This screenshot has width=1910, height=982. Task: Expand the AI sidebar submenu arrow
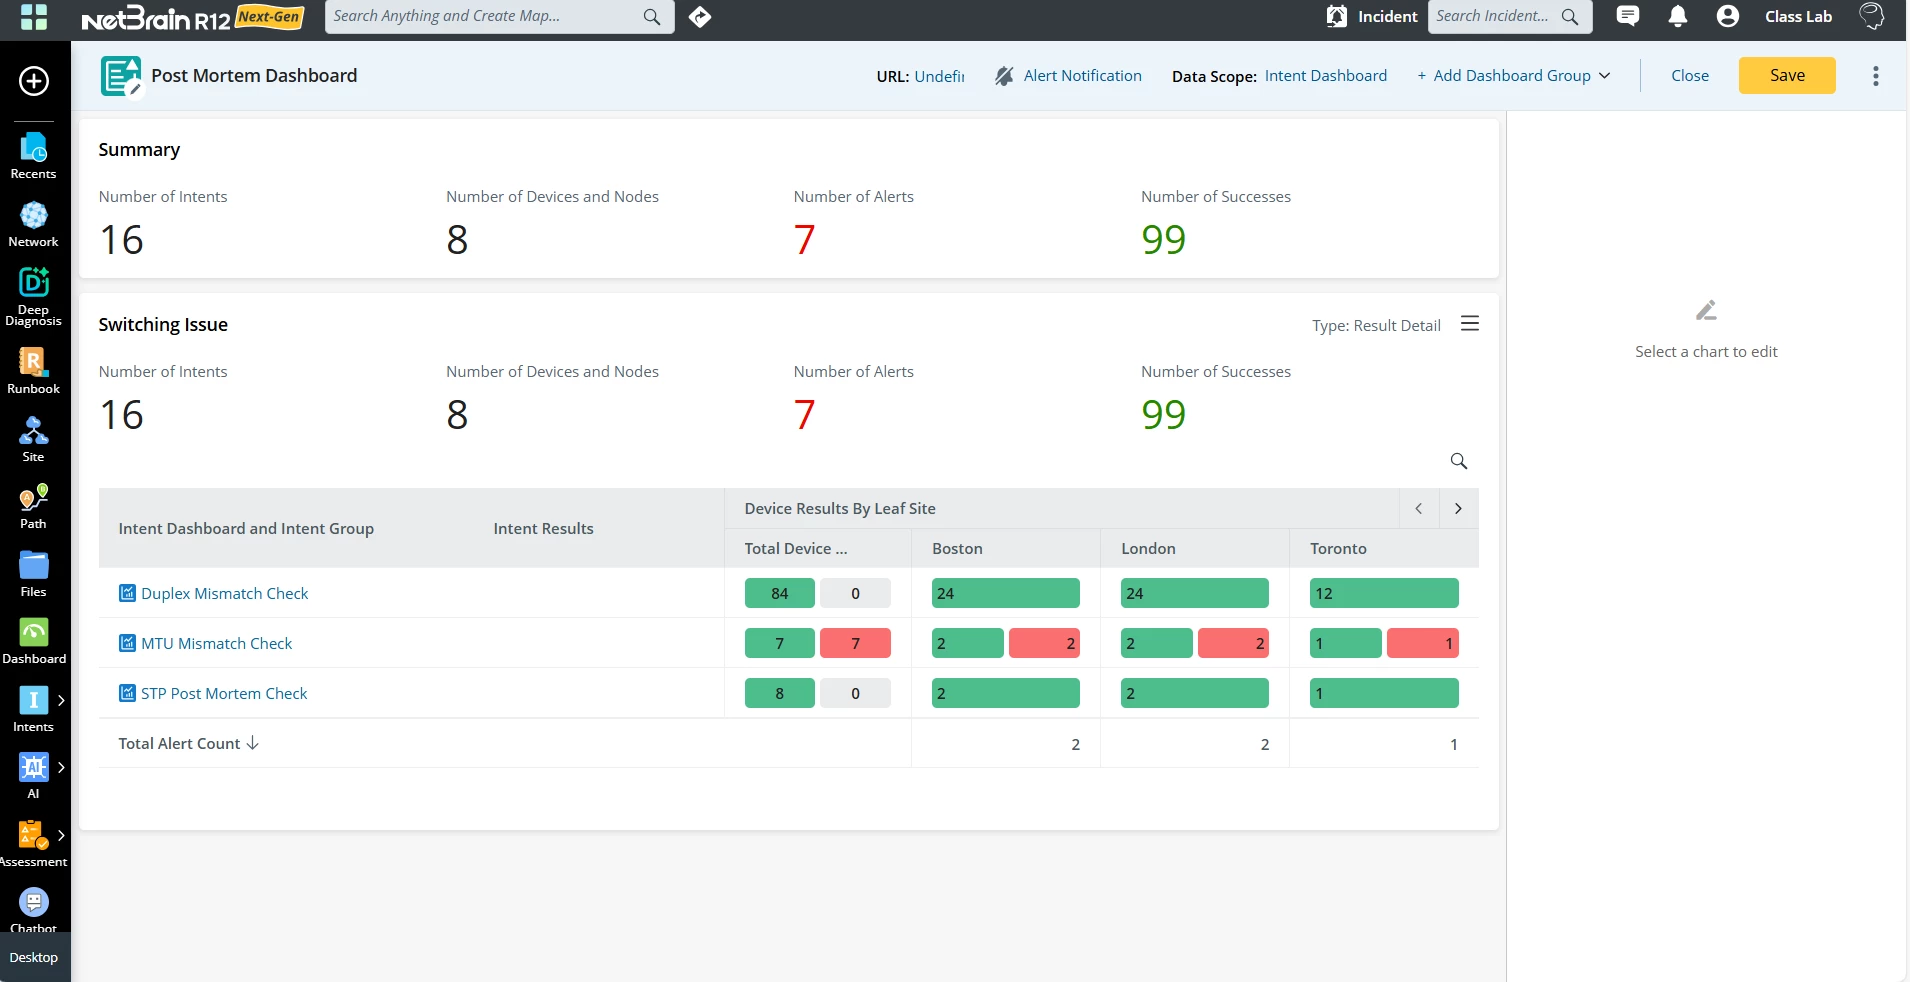click(61, 767)
